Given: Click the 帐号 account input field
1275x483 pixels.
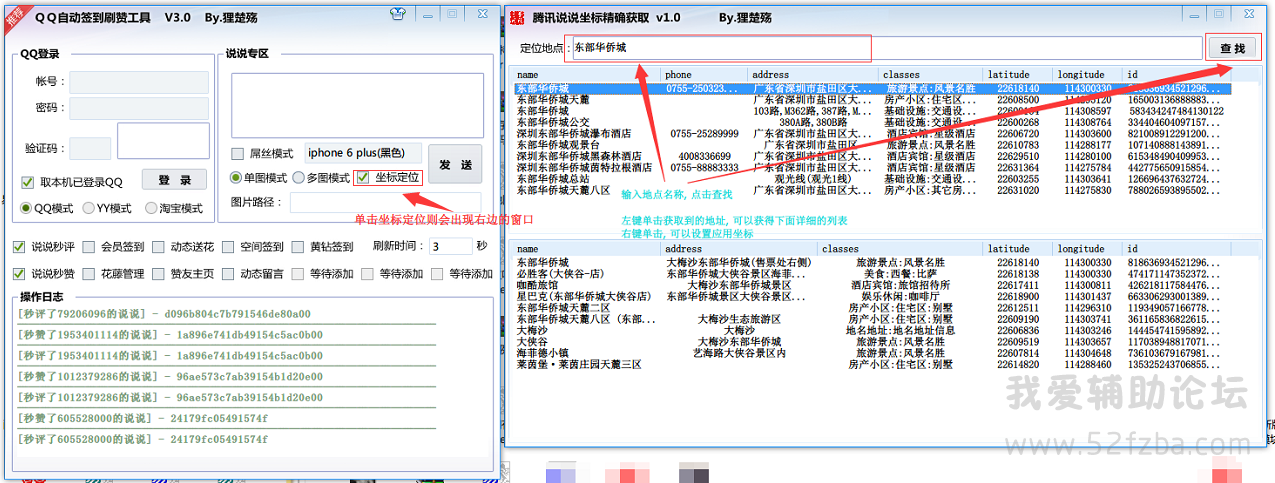Looking at the screenshot, I should click(x=139, y=81).
